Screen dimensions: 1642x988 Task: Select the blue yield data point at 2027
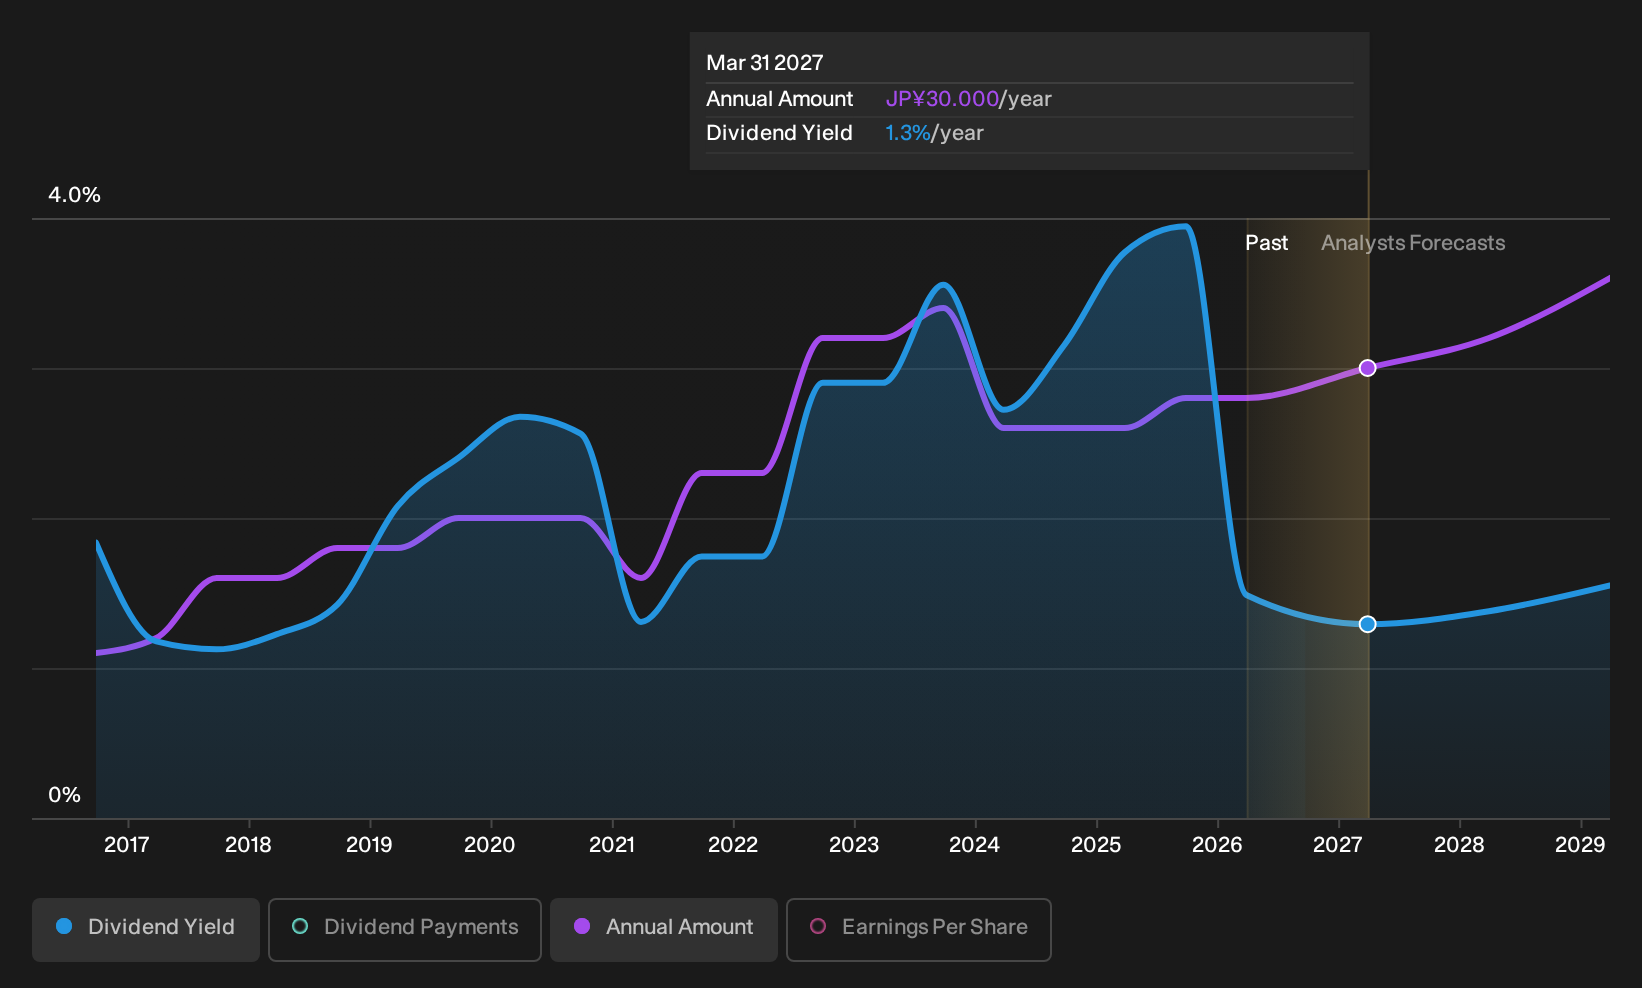point(1368,624)
